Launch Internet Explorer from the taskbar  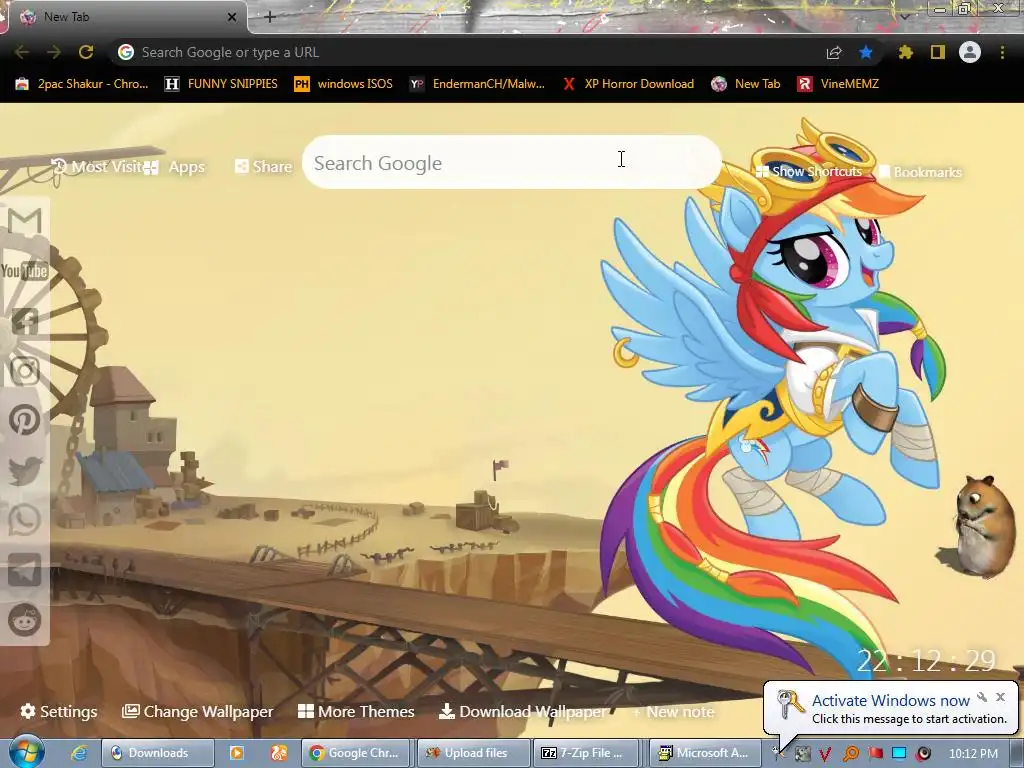78,753
